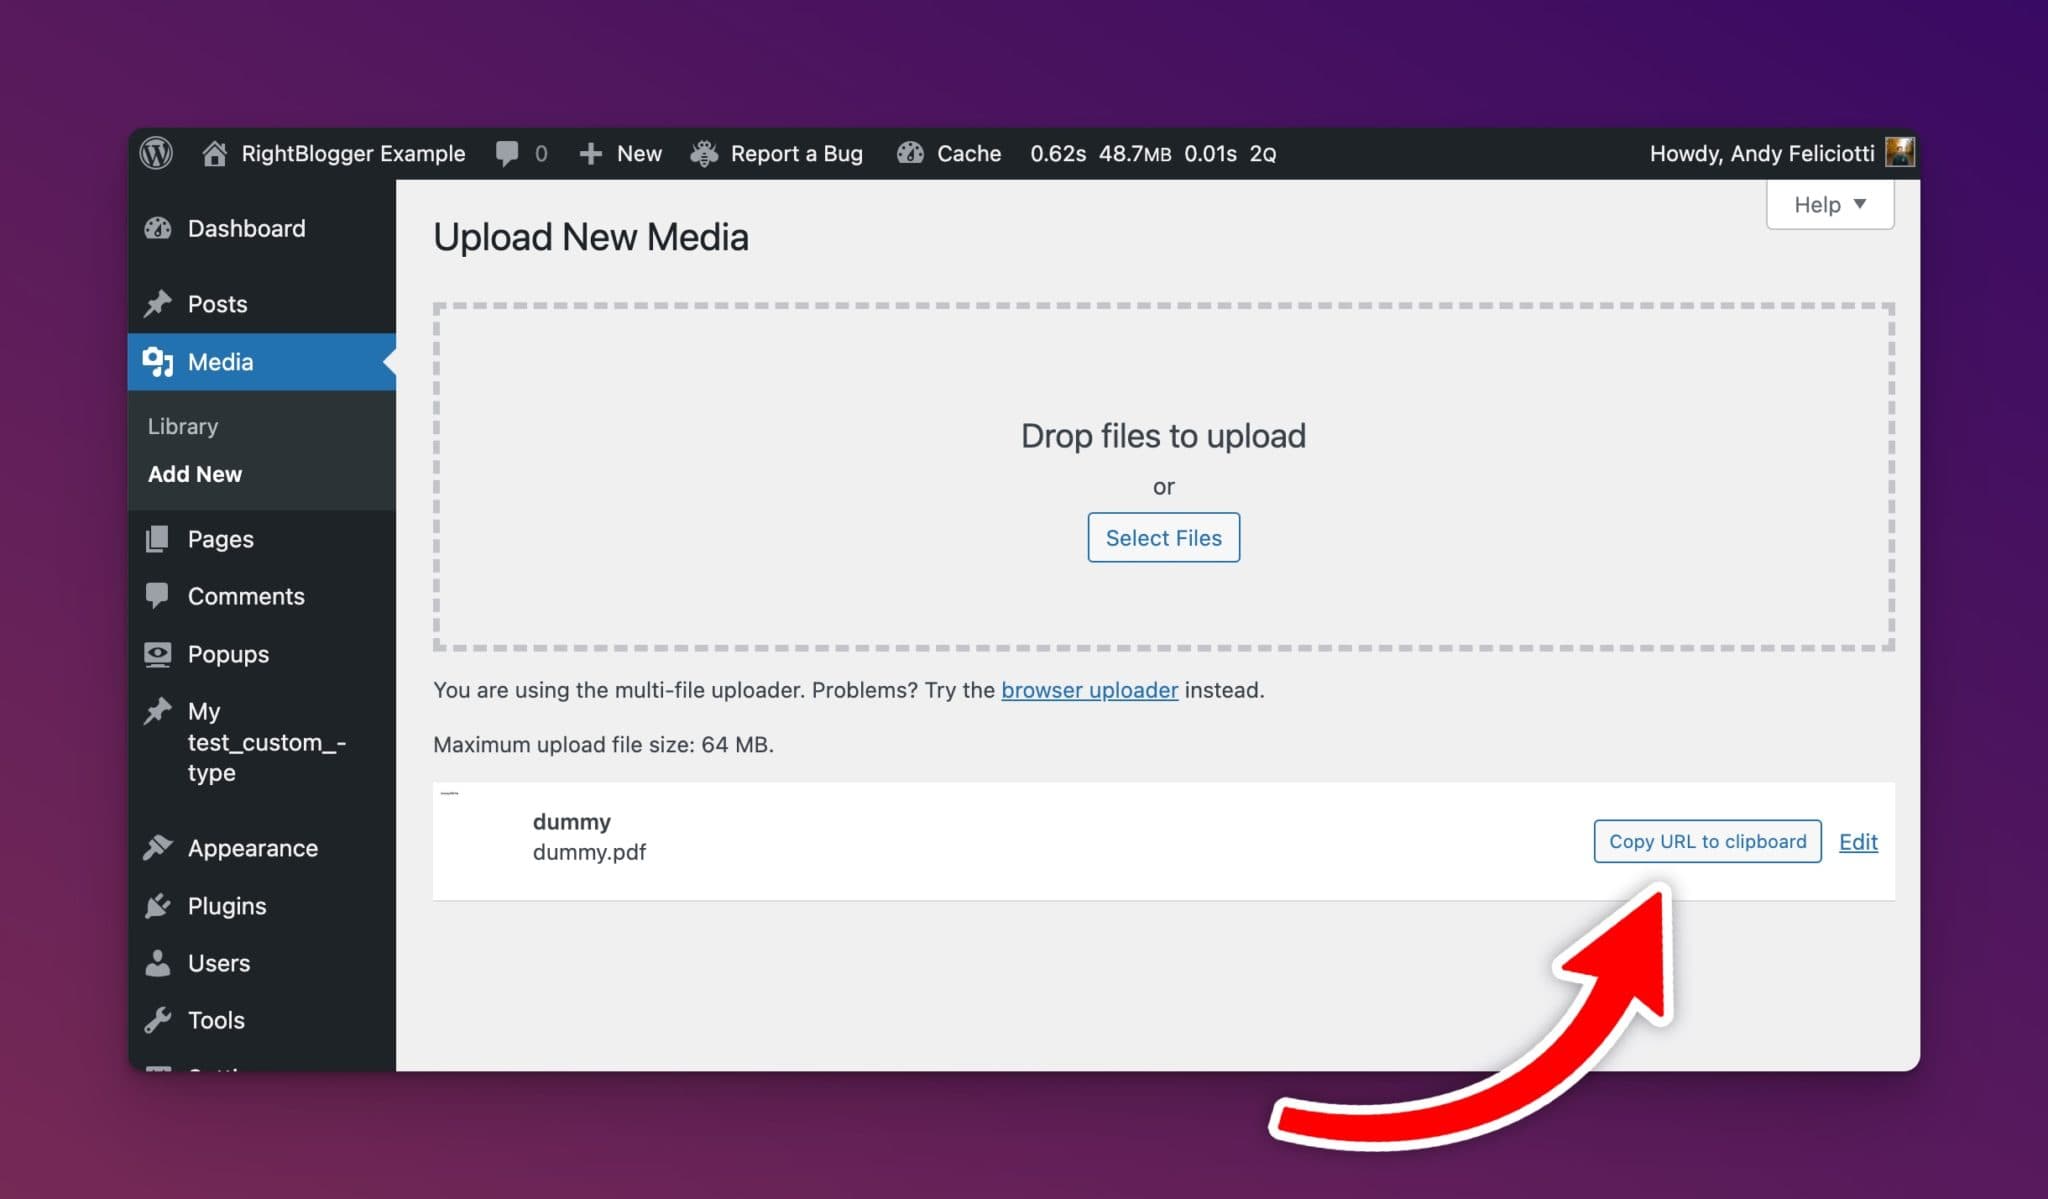Click the Media menu icon
This screenshot has height=1199, width=2048.
156,361
